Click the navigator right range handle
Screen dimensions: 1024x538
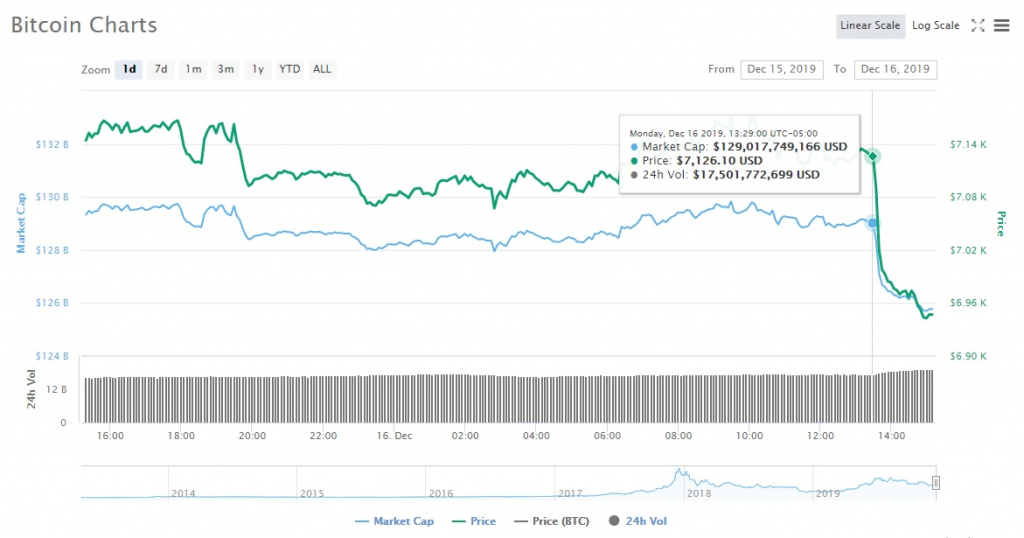coord(936,483)
